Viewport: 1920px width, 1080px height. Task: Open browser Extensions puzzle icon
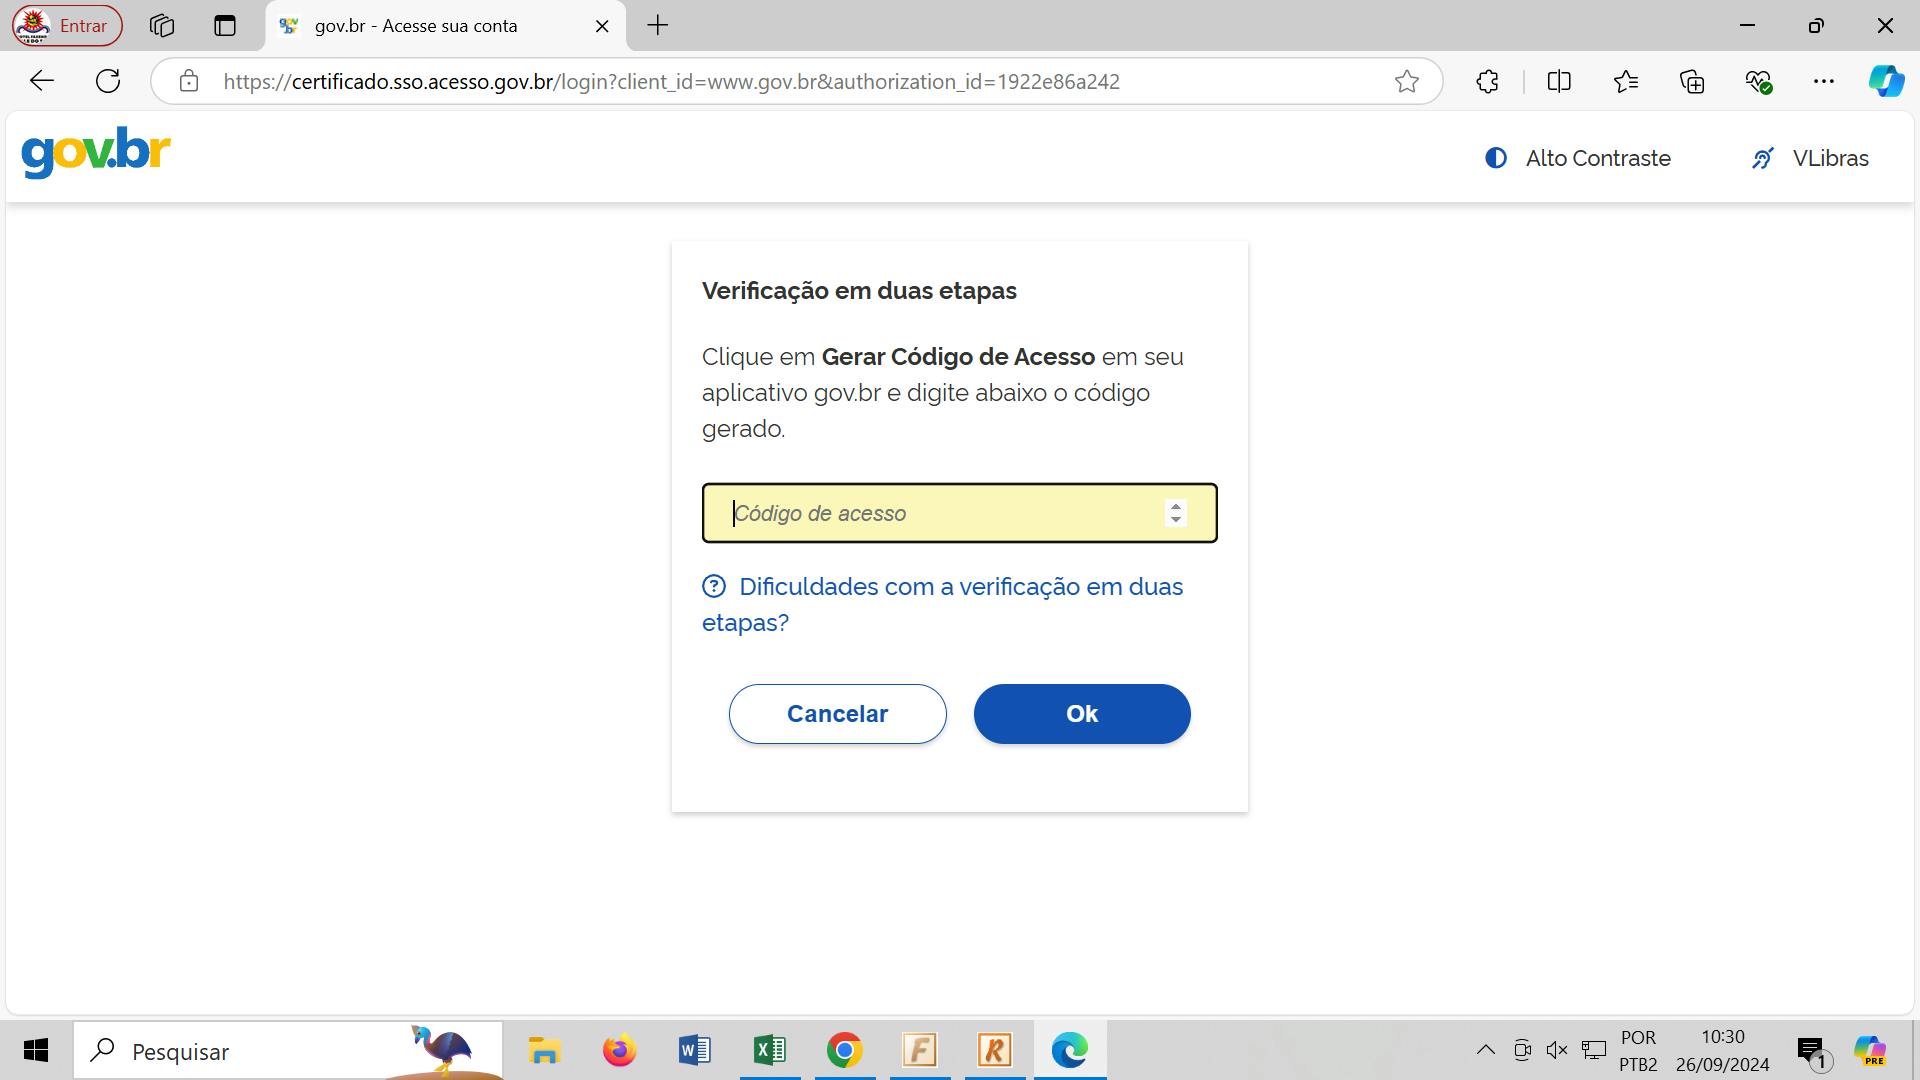point(1487,82)
